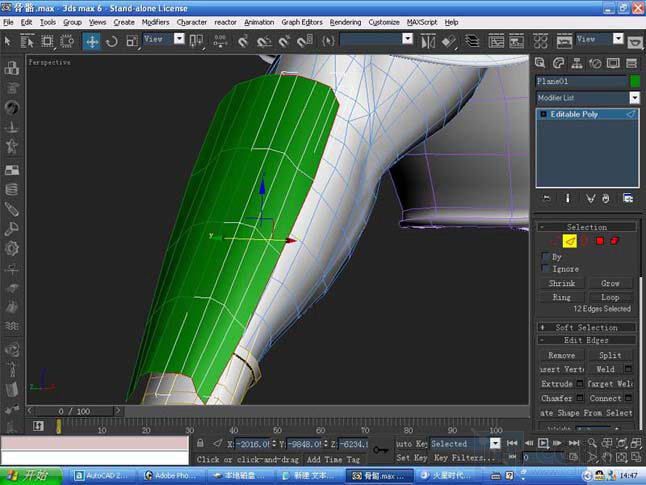Open reference coordinate system View dropdown
The width and height of the screenshot is (646, 485).
(164, 40)
